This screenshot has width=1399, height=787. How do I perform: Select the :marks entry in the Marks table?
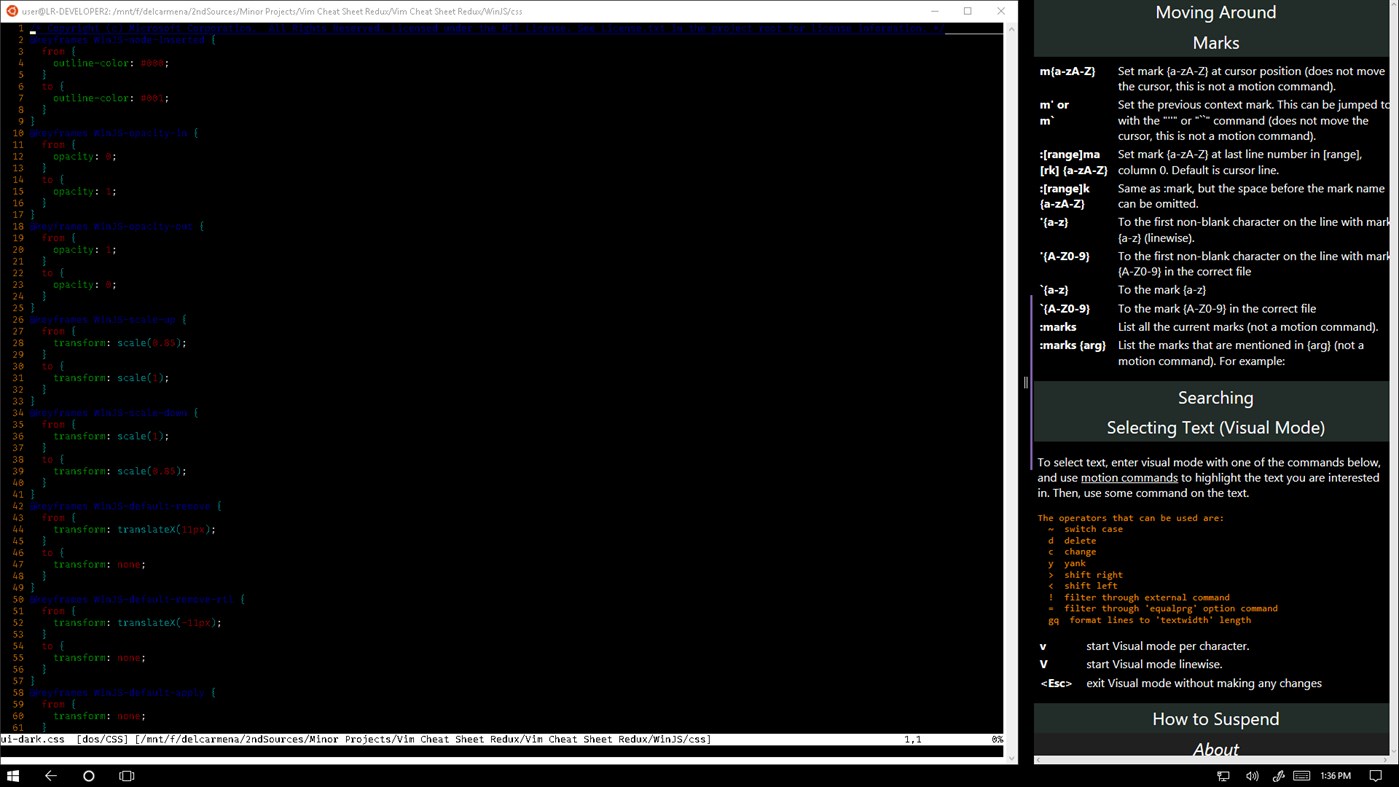tap(1058, 326)
